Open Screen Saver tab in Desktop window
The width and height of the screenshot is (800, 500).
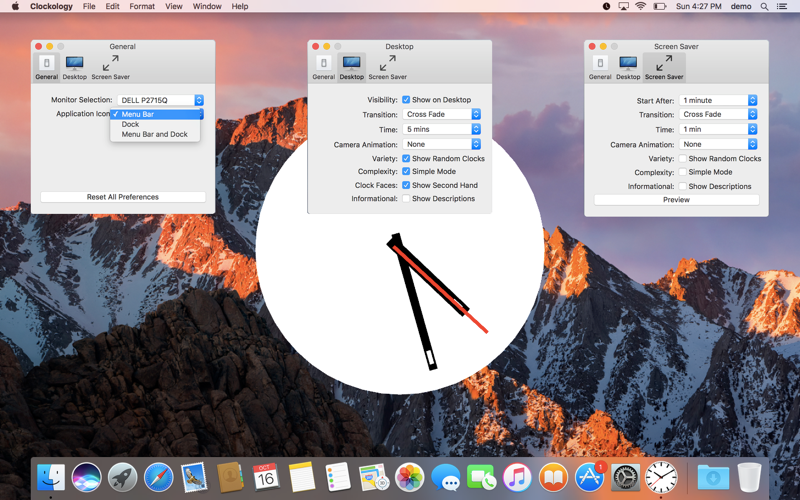point(387,67)
